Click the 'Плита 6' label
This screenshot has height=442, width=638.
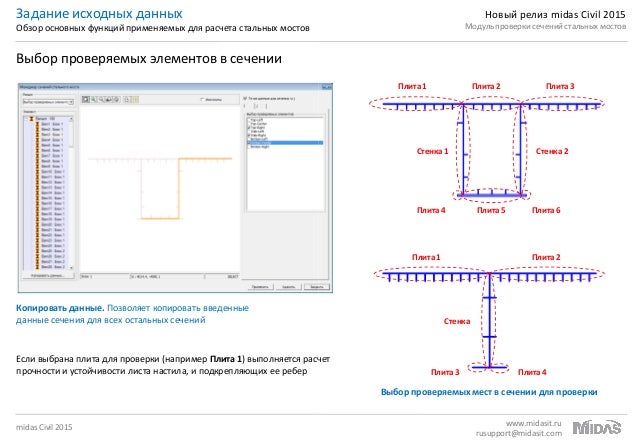pyautogui.click(x=546, y=210)
